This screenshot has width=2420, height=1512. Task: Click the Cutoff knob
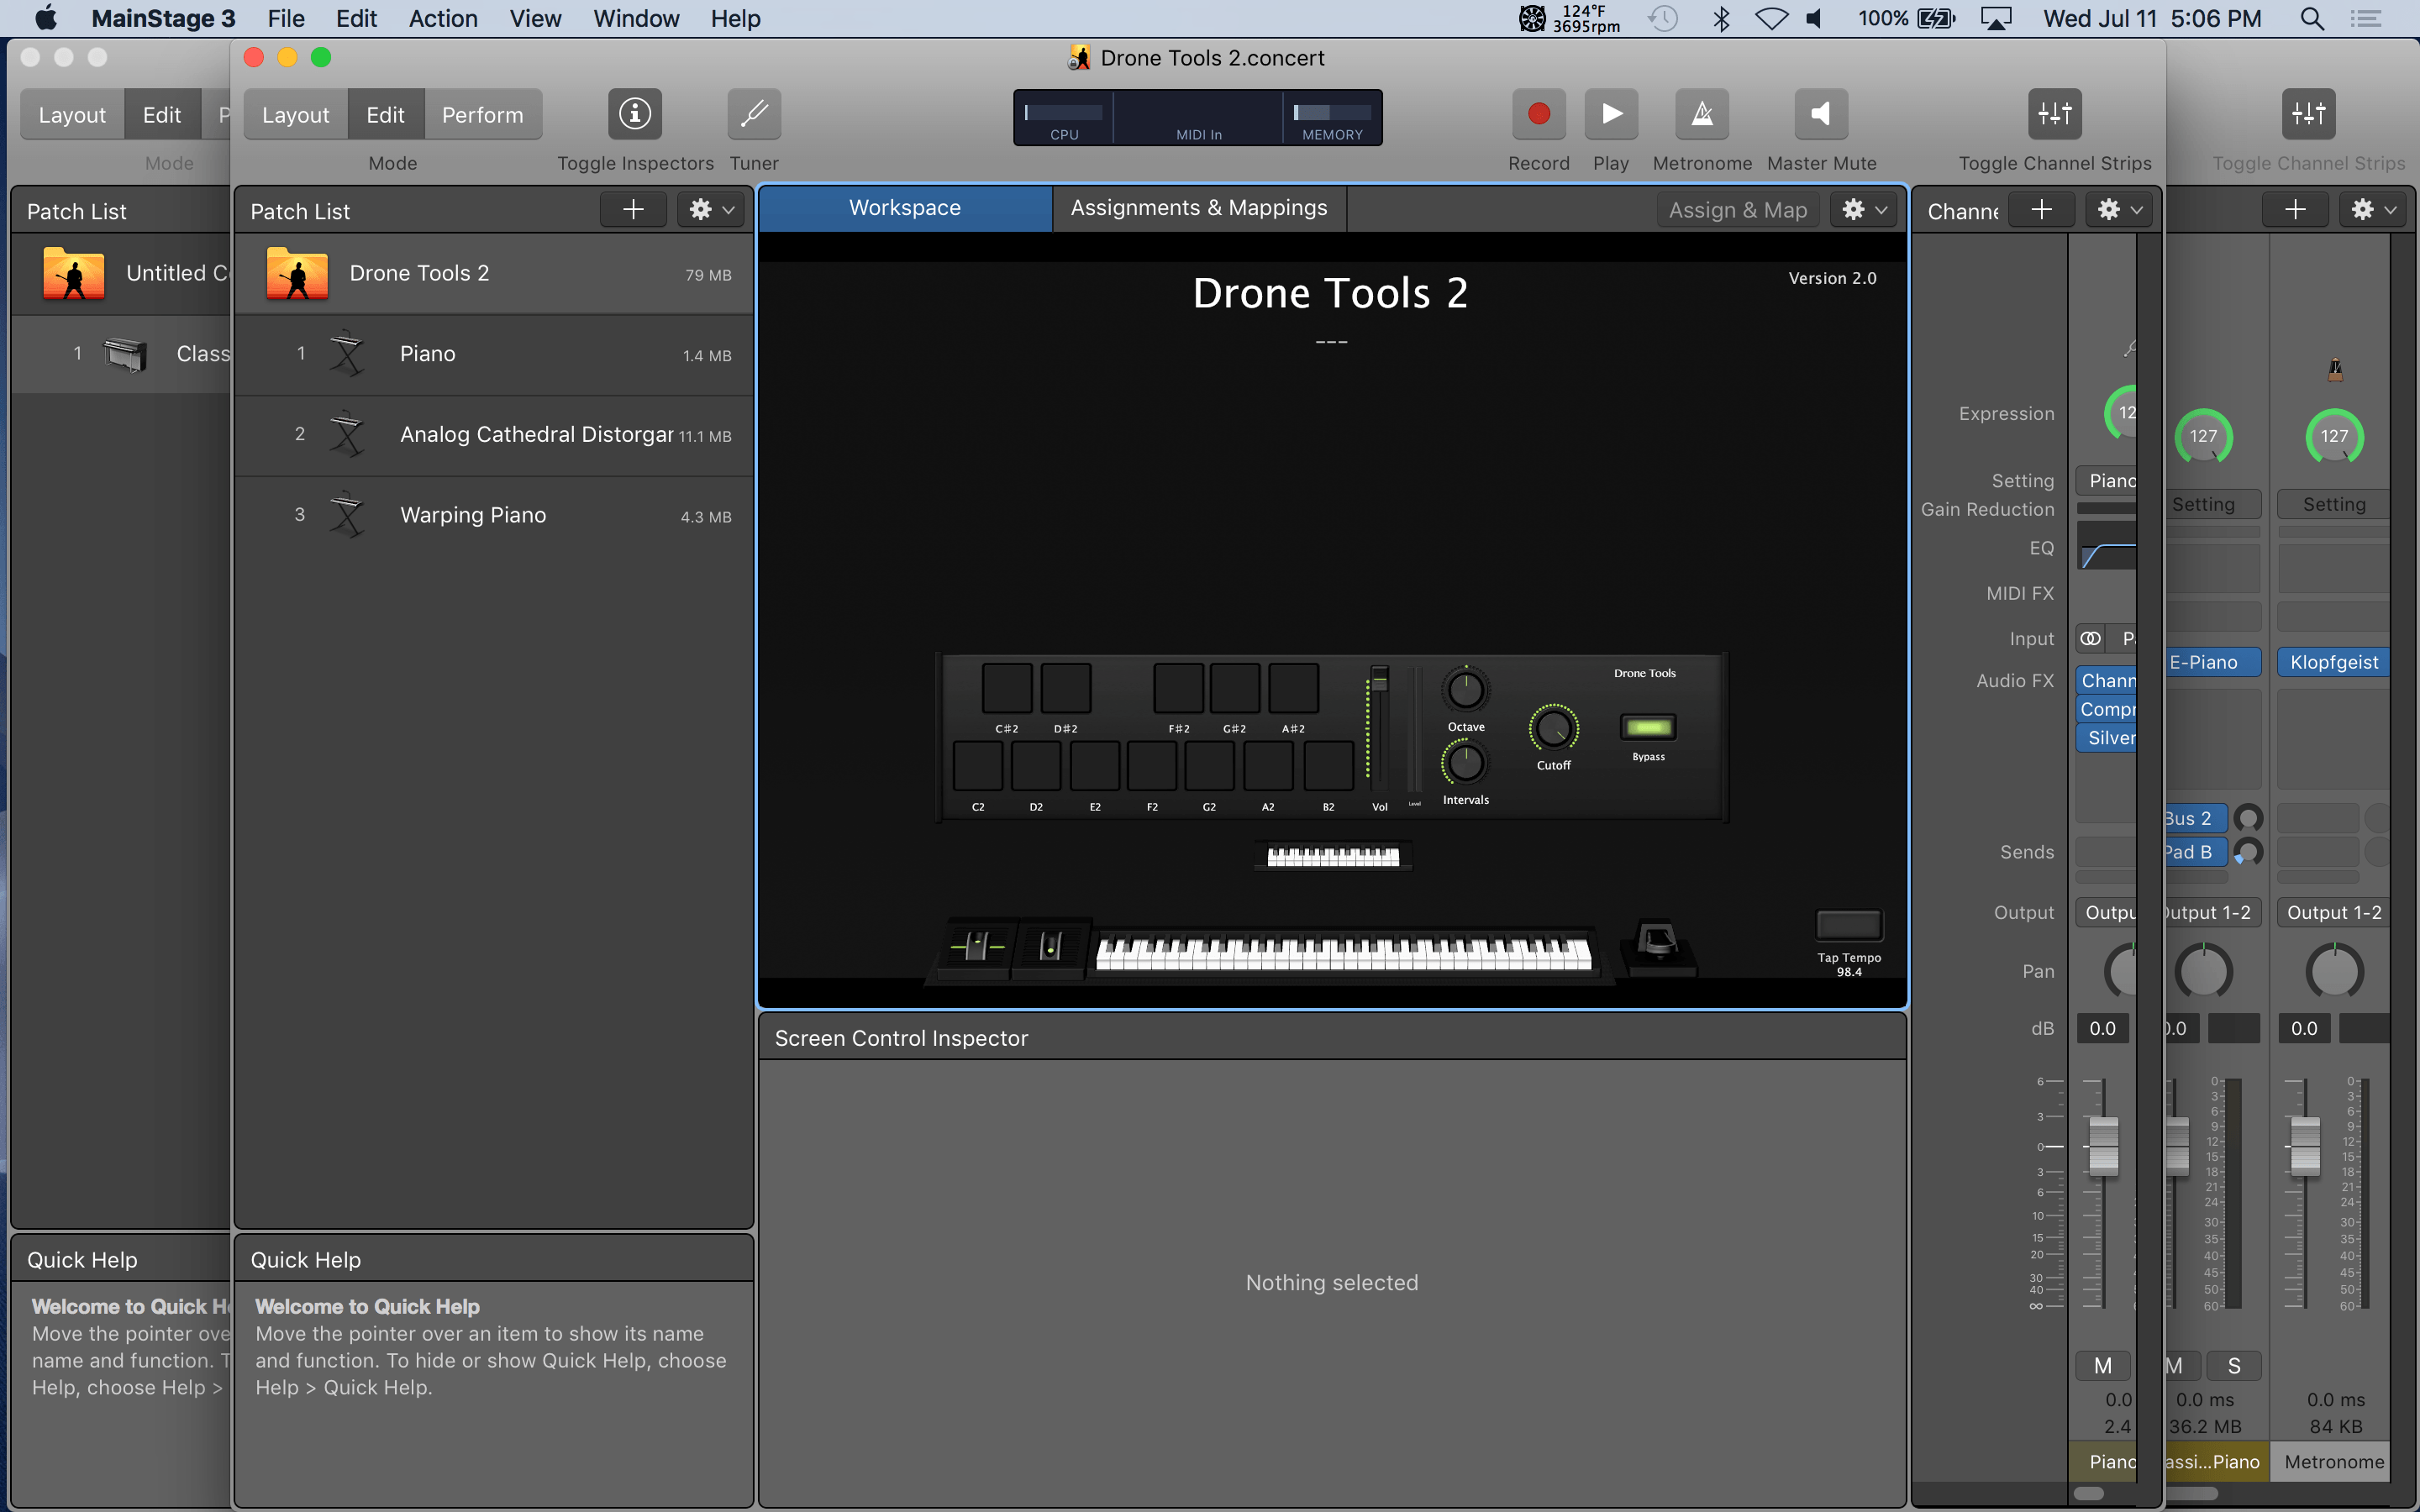pos(1553,728)
